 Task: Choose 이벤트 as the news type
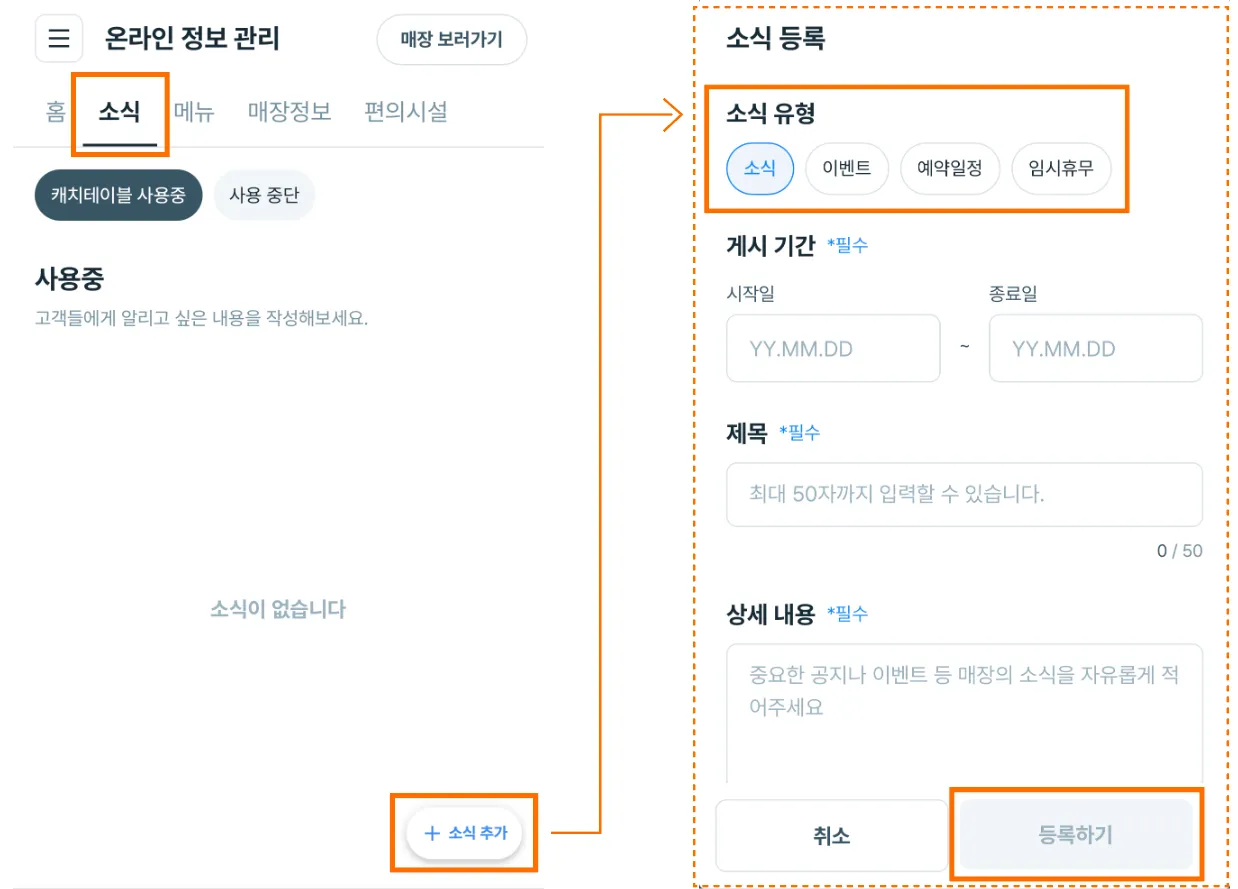[846, 168]
